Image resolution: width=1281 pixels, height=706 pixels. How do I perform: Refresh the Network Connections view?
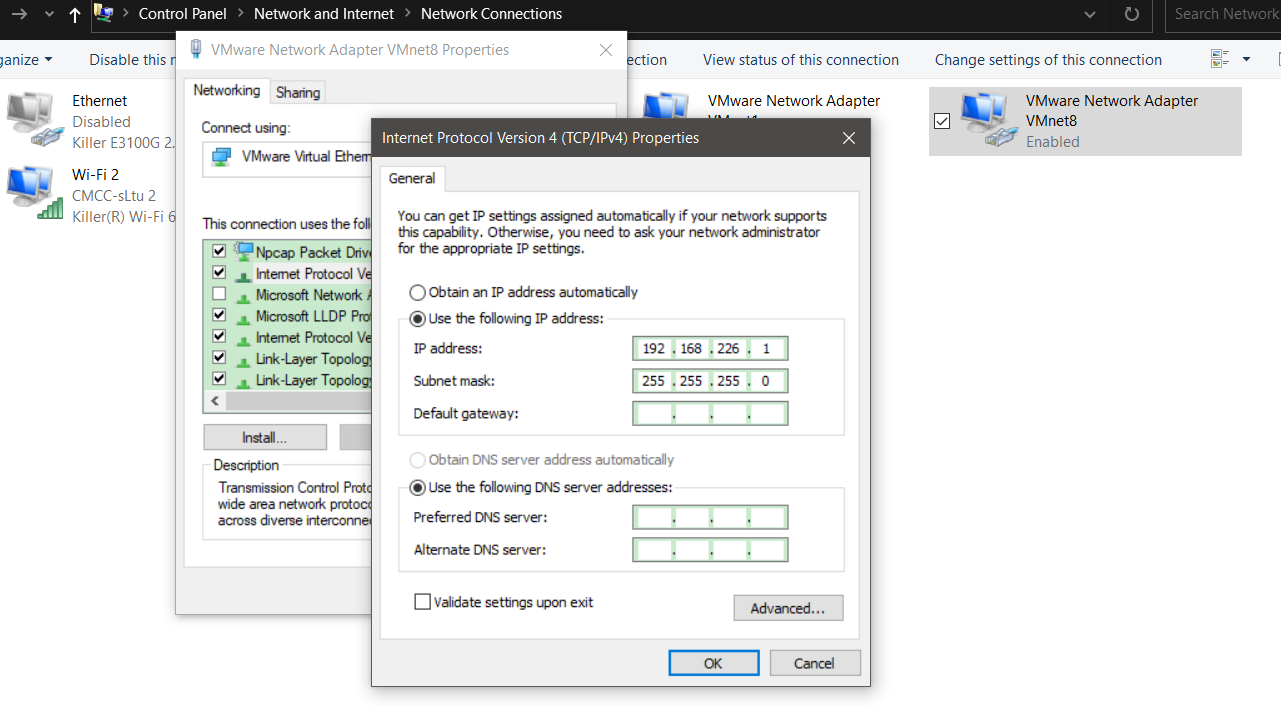[1131, 14]
